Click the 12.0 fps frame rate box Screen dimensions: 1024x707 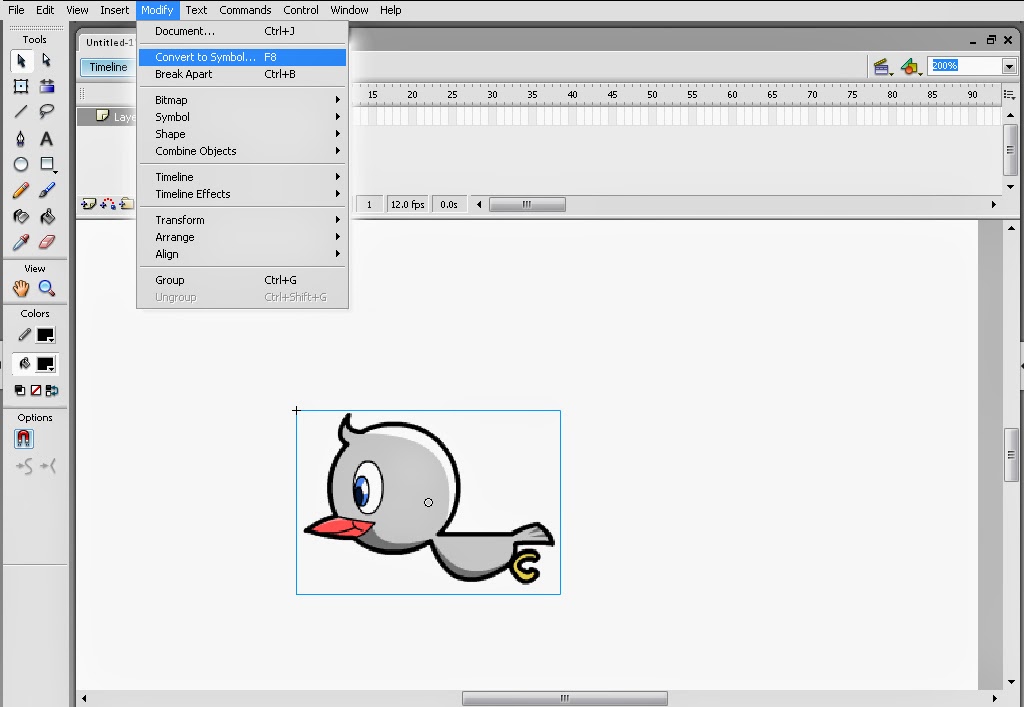[408, 204]
